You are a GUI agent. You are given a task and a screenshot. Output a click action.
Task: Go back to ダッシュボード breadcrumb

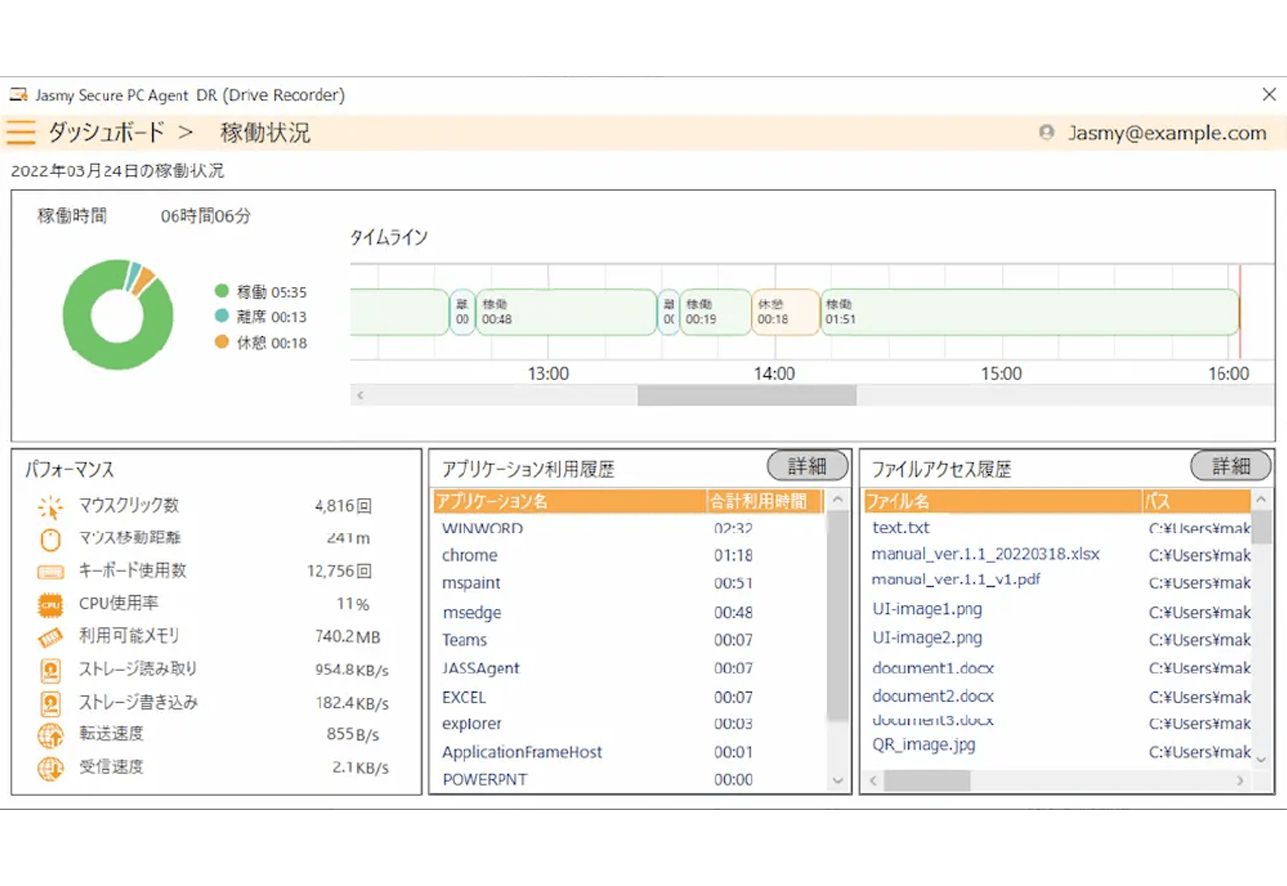[106, 132]
